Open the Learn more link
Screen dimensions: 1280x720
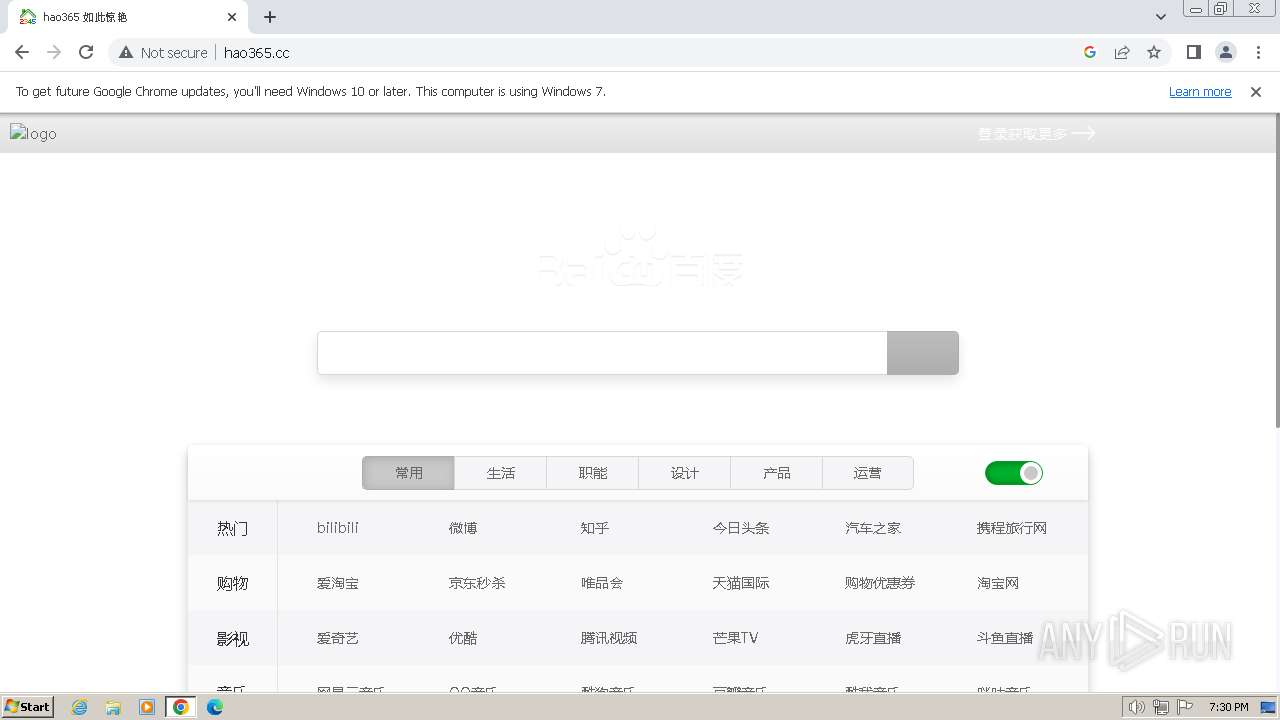[1200, 91]
